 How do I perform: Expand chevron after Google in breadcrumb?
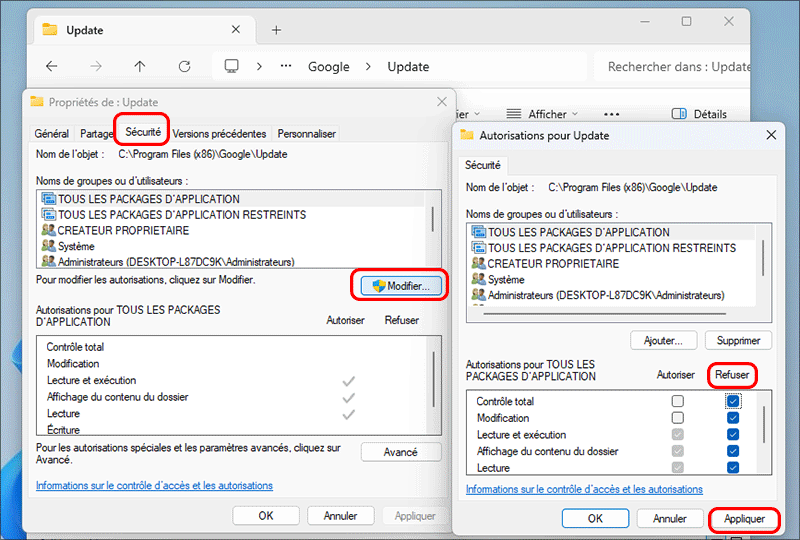(x=366, y=66)
